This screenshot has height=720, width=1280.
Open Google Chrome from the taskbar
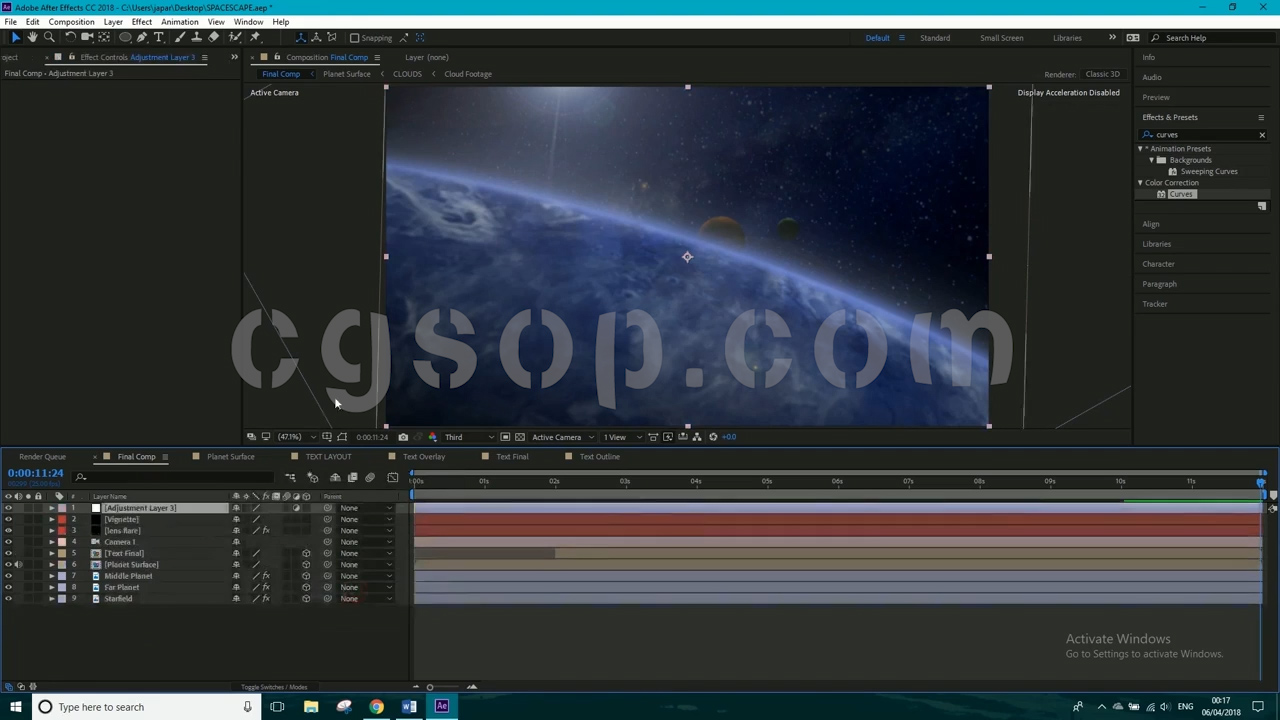(376, 707)
